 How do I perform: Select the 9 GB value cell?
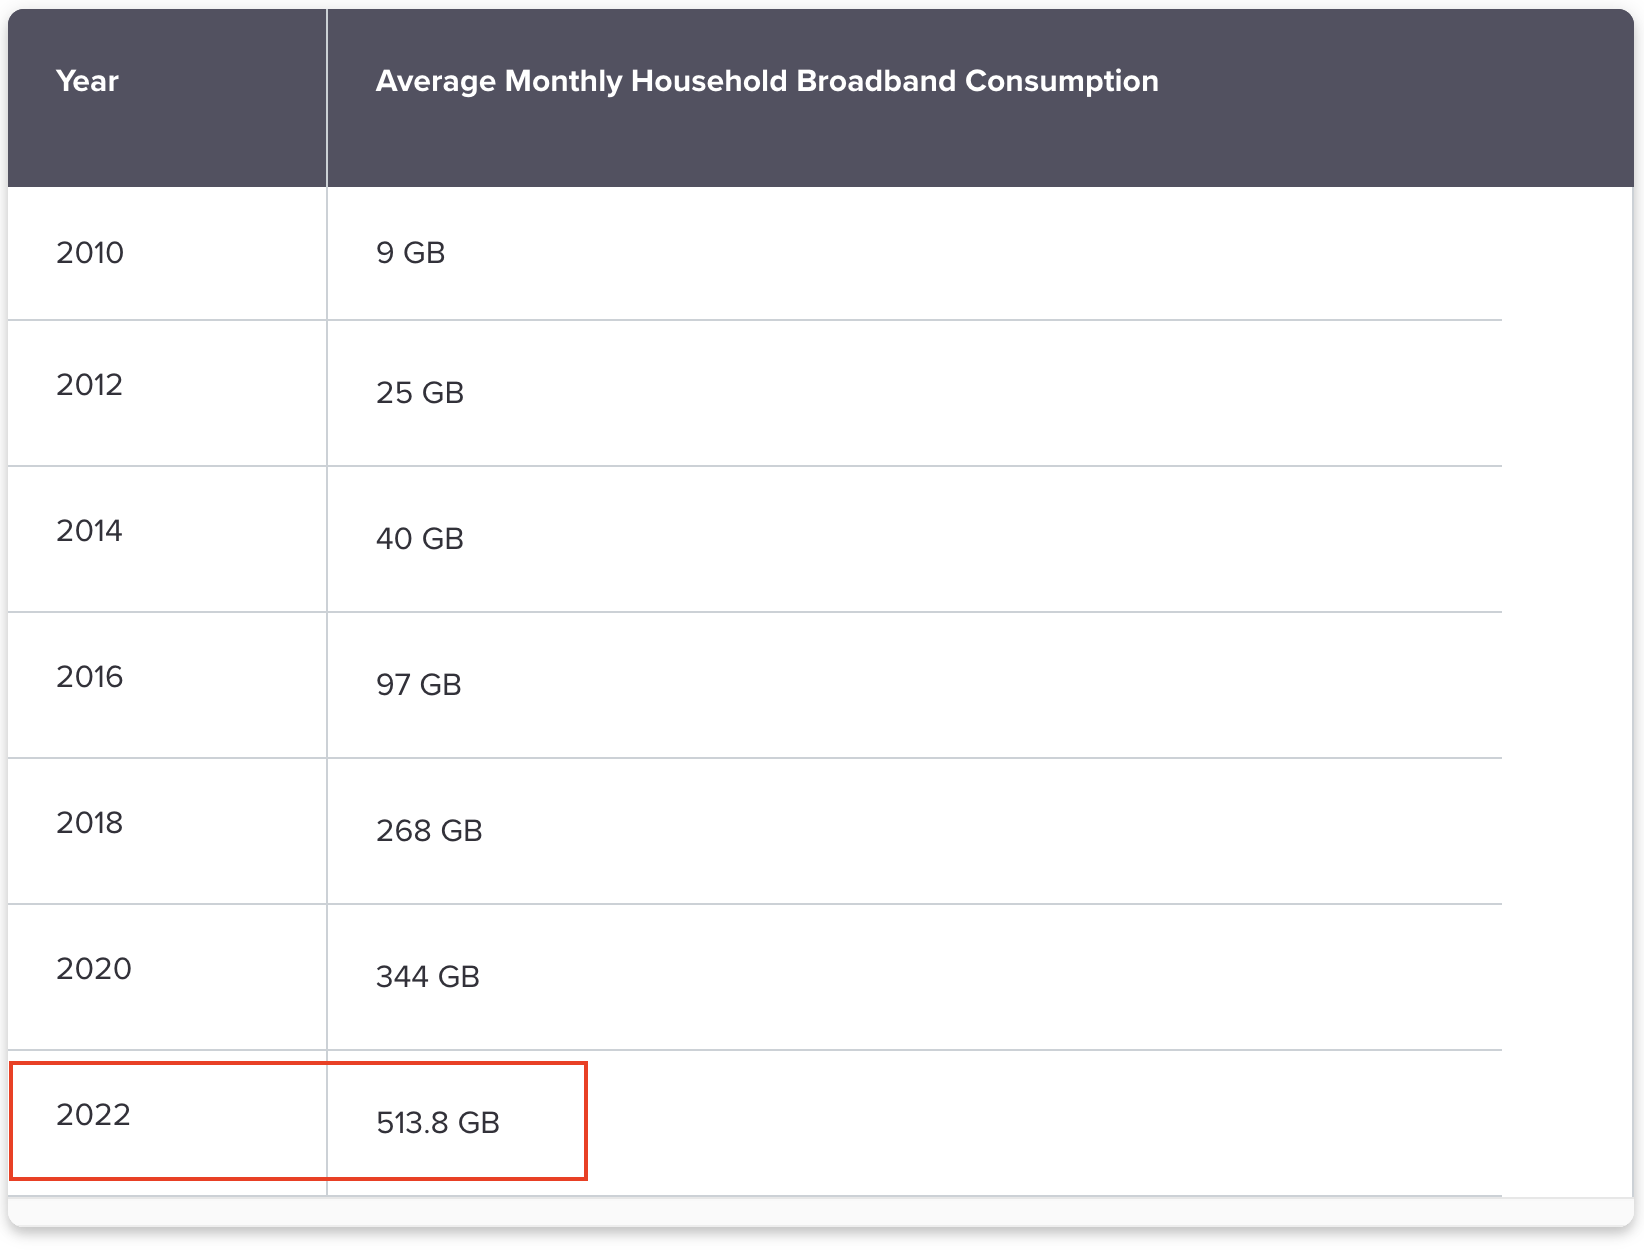coord(410,253)
